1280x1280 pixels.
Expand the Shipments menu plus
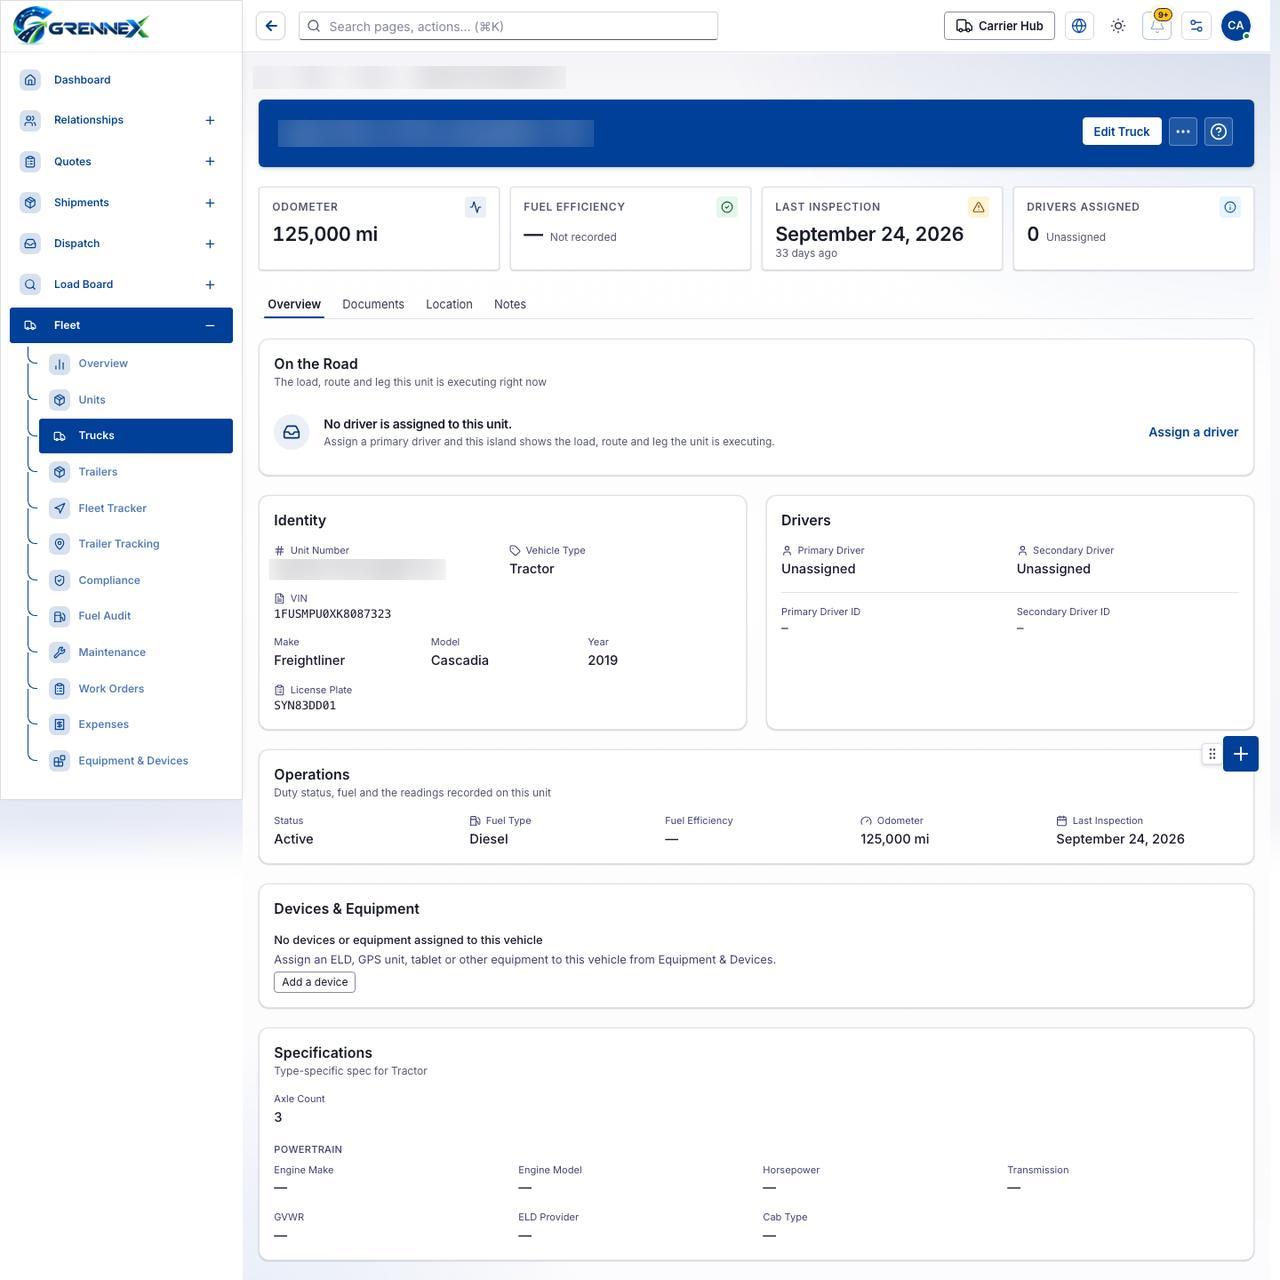pos(210,203)
